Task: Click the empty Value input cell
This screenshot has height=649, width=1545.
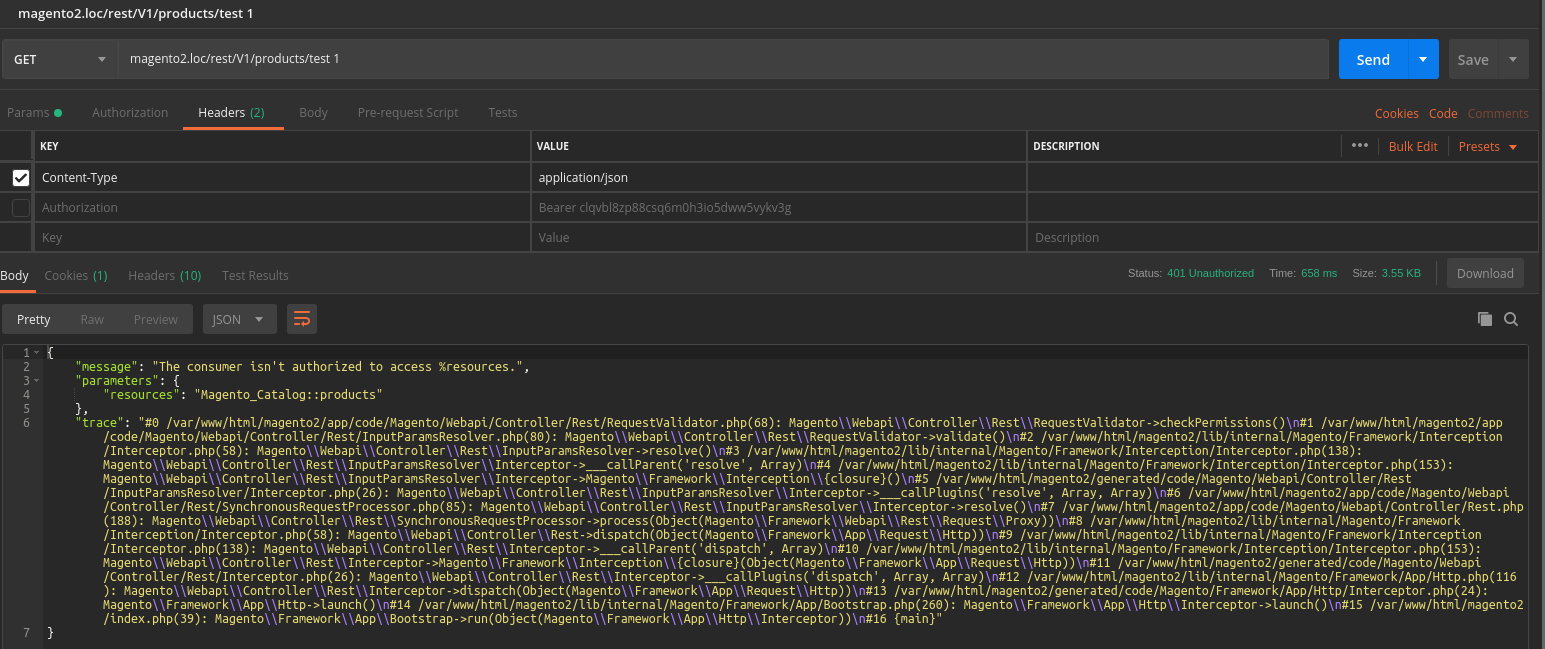Action: coord(779,237)
